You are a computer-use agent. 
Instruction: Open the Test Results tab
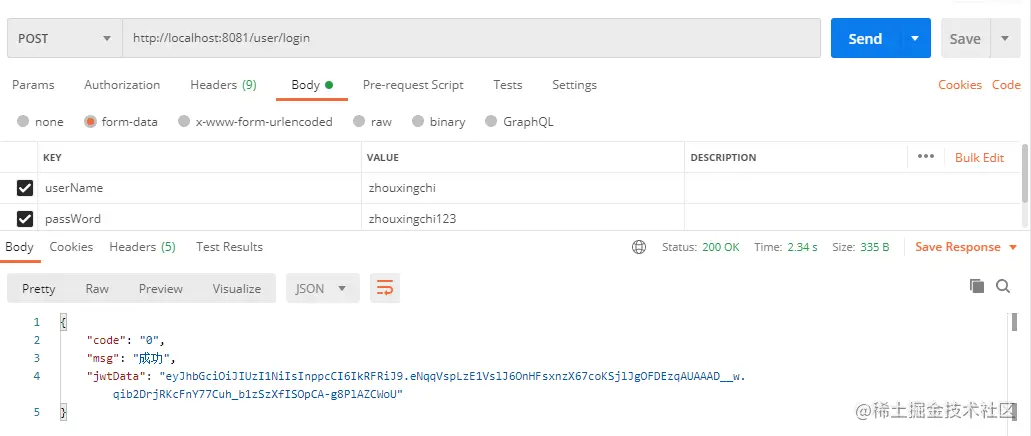[x=229, y=247]
